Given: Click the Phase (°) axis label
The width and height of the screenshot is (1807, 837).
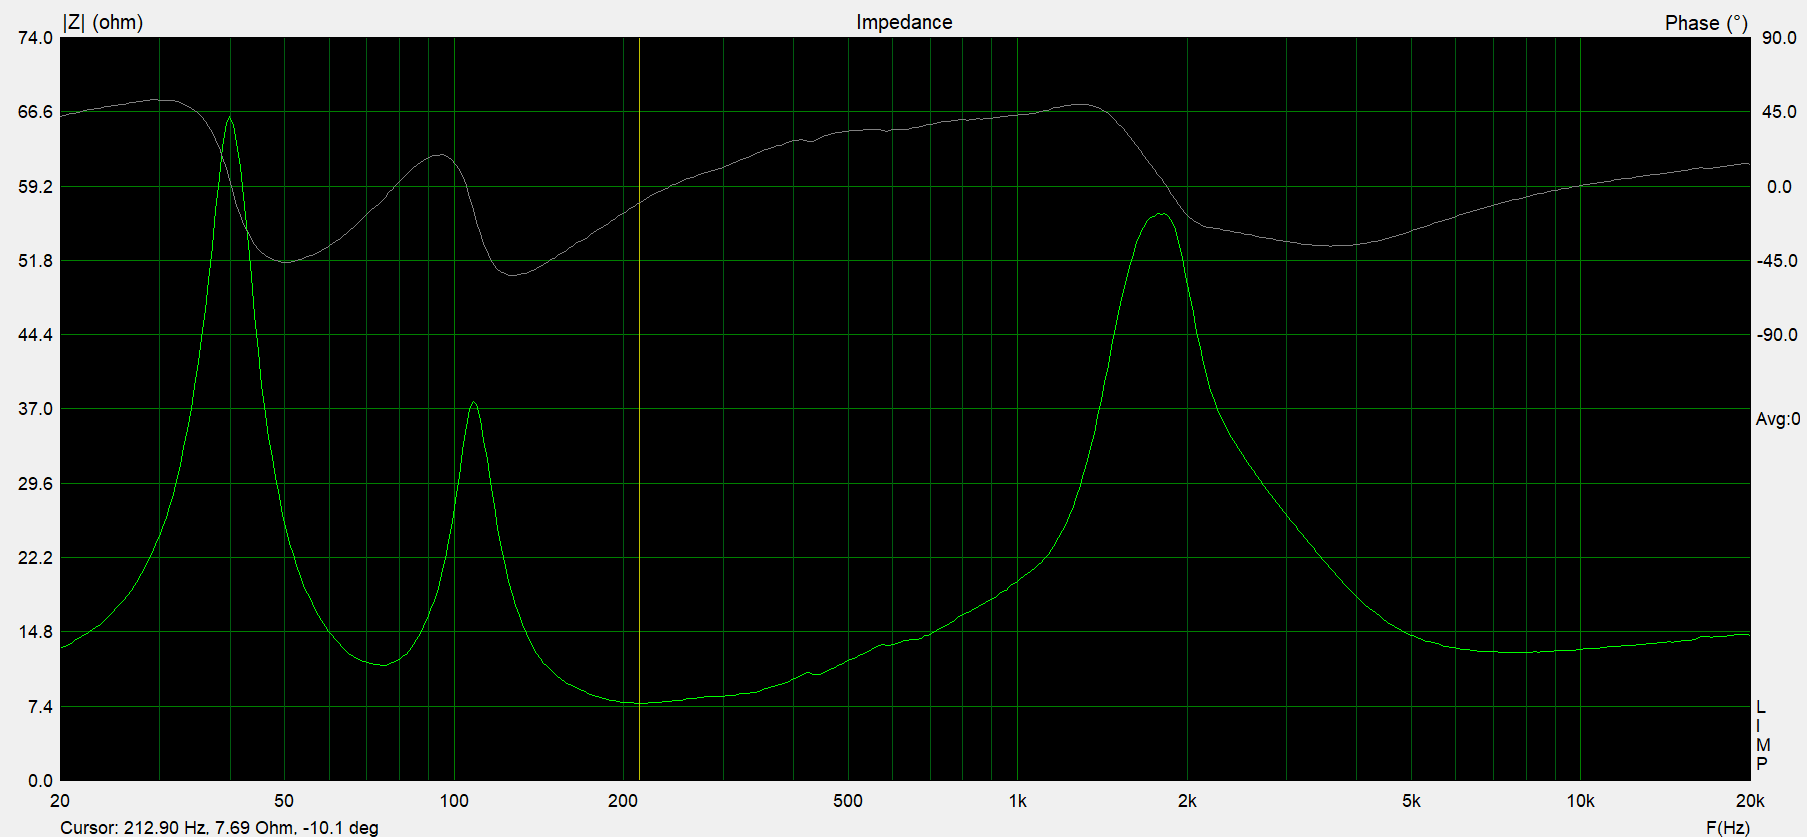Looking at the screenshot, I should (1705, 22).
